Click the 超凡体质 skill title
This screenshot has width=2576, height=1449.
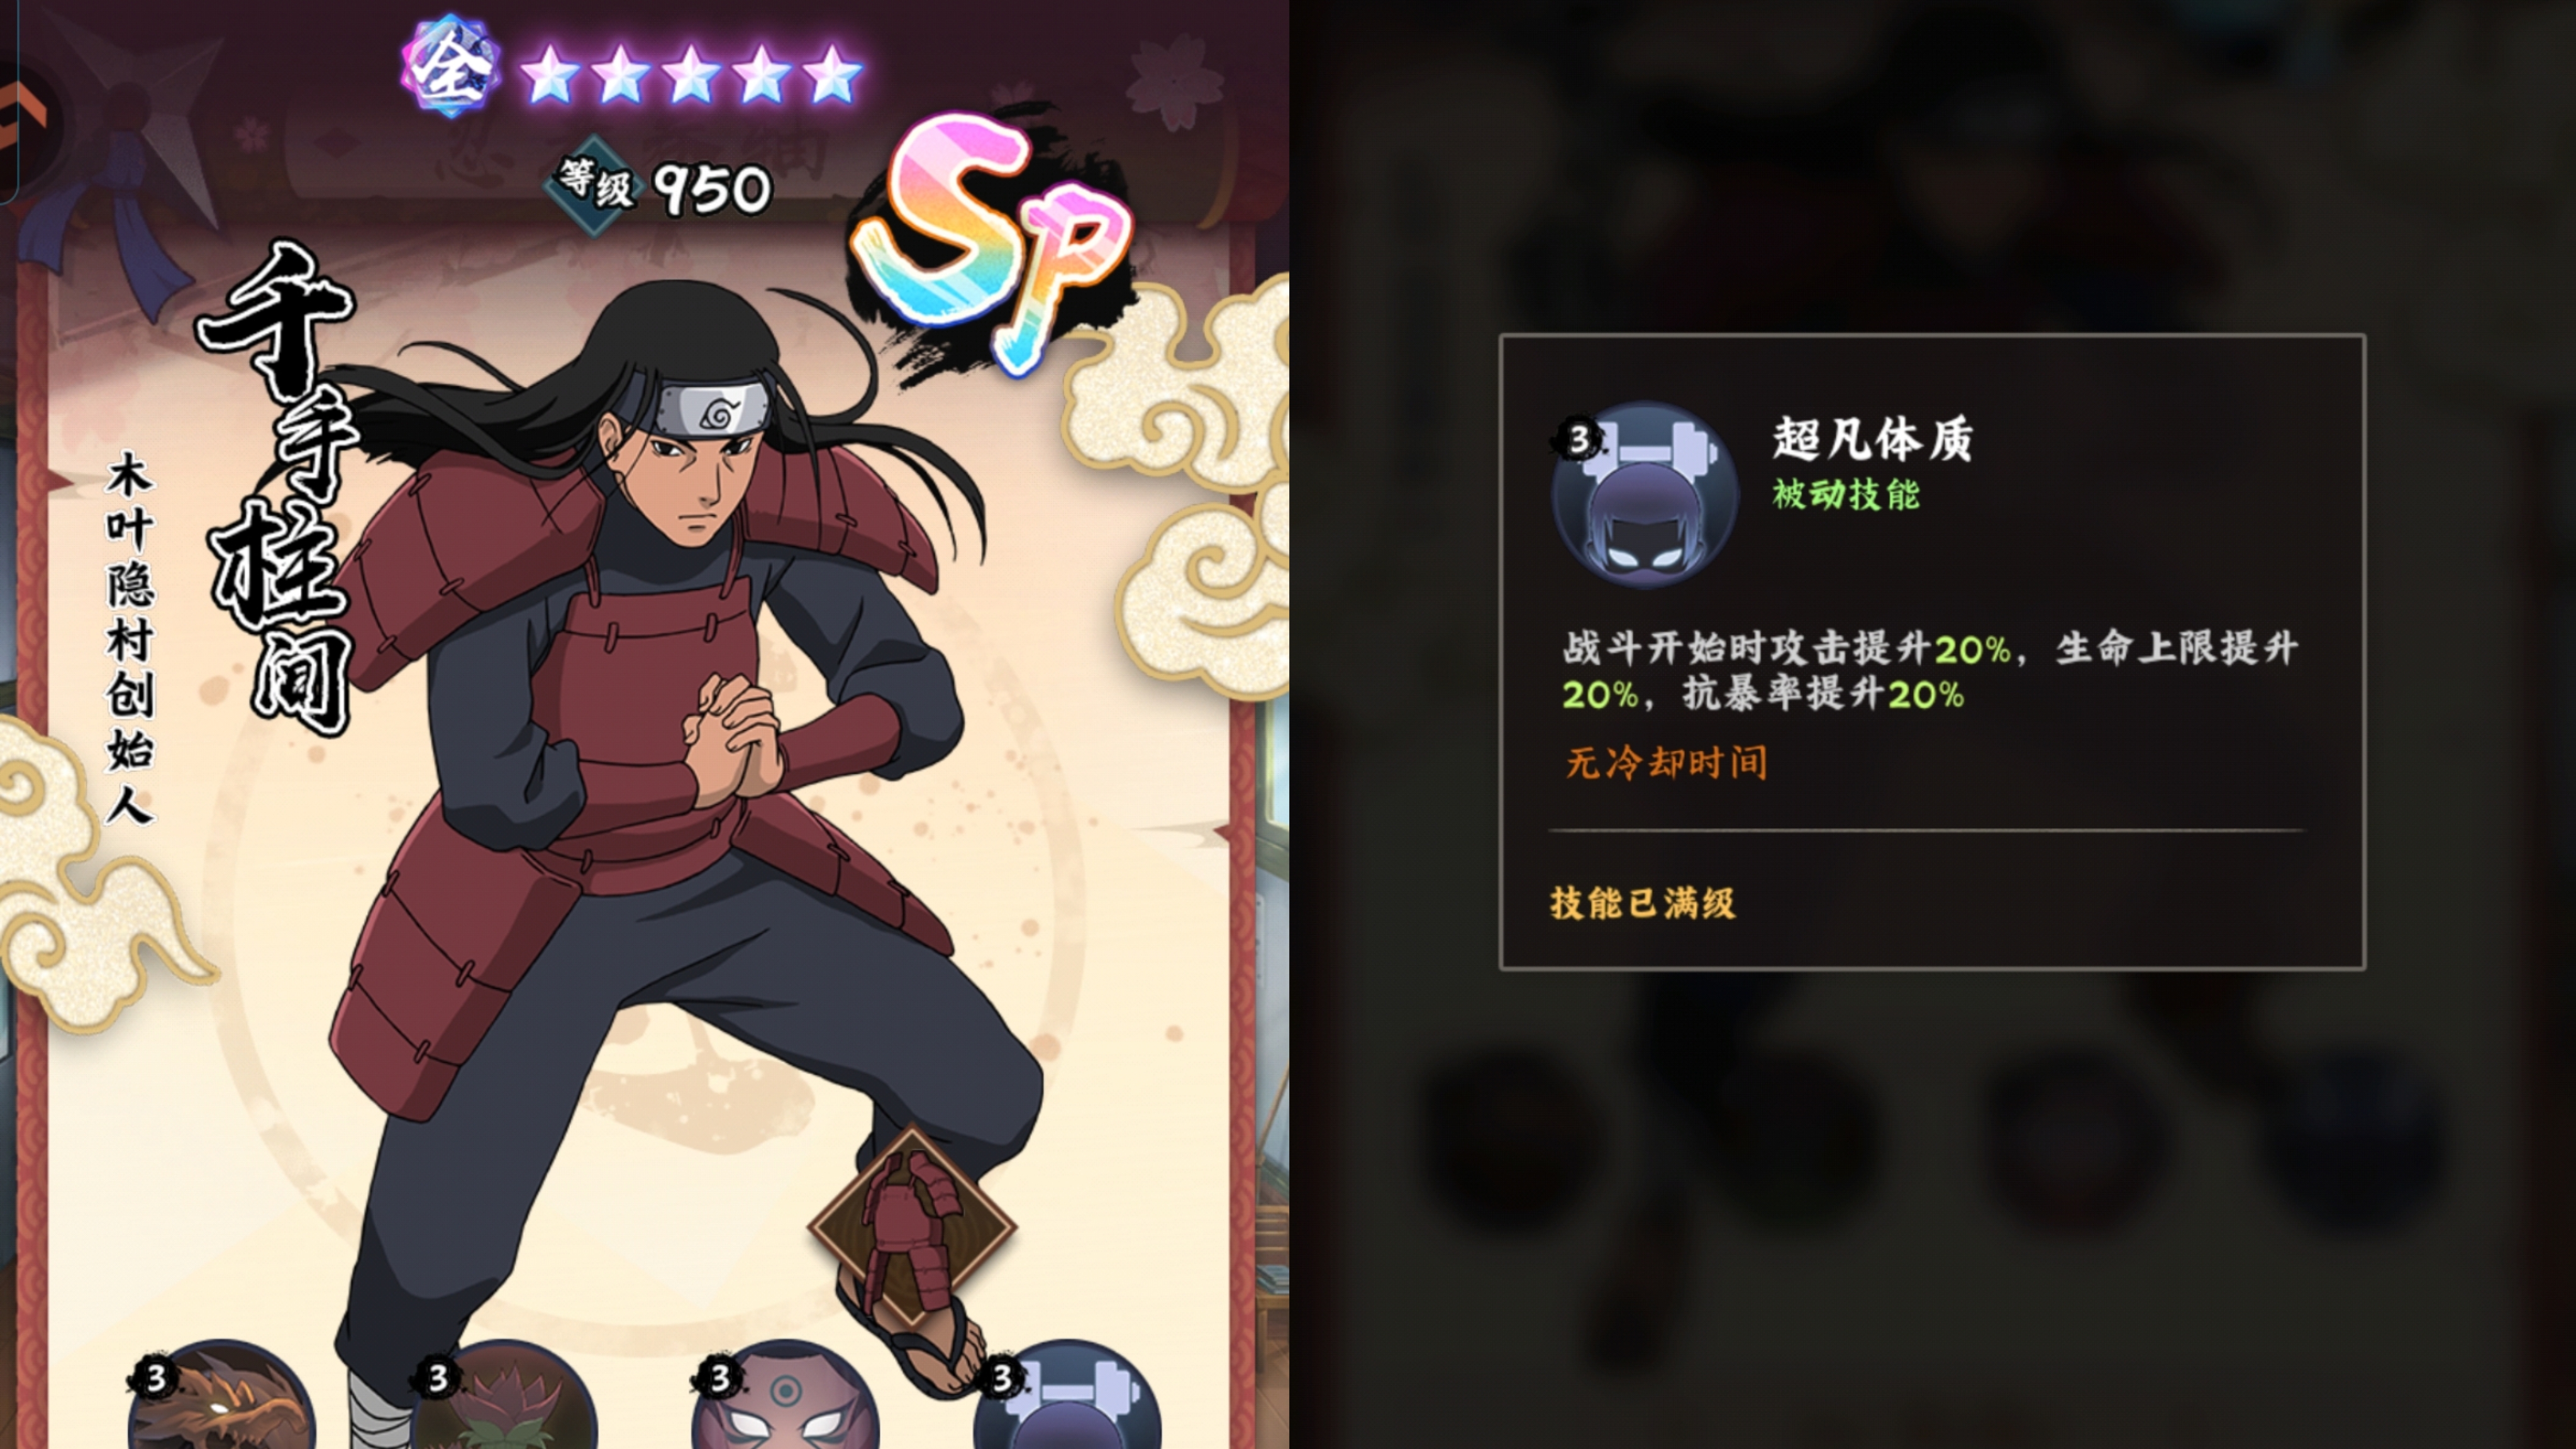(x=1872, y=439)
